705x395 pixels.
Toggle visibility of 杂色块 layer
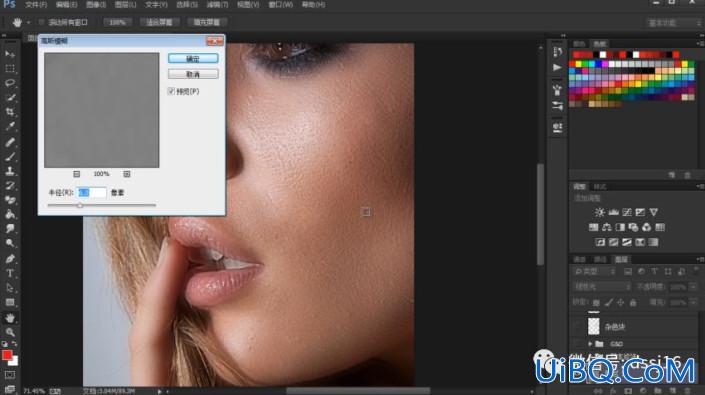[578, 327]
